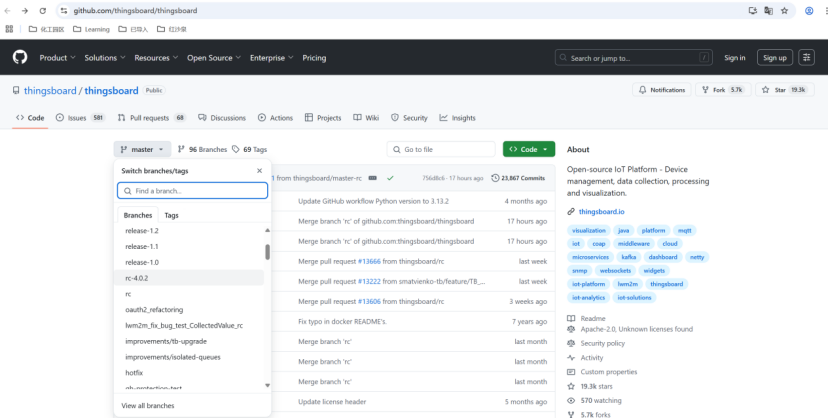Image resolution: width=828 pixels, height=418 pixels.
Task: Click the GitHub logo icon
Action: [20, 57]
